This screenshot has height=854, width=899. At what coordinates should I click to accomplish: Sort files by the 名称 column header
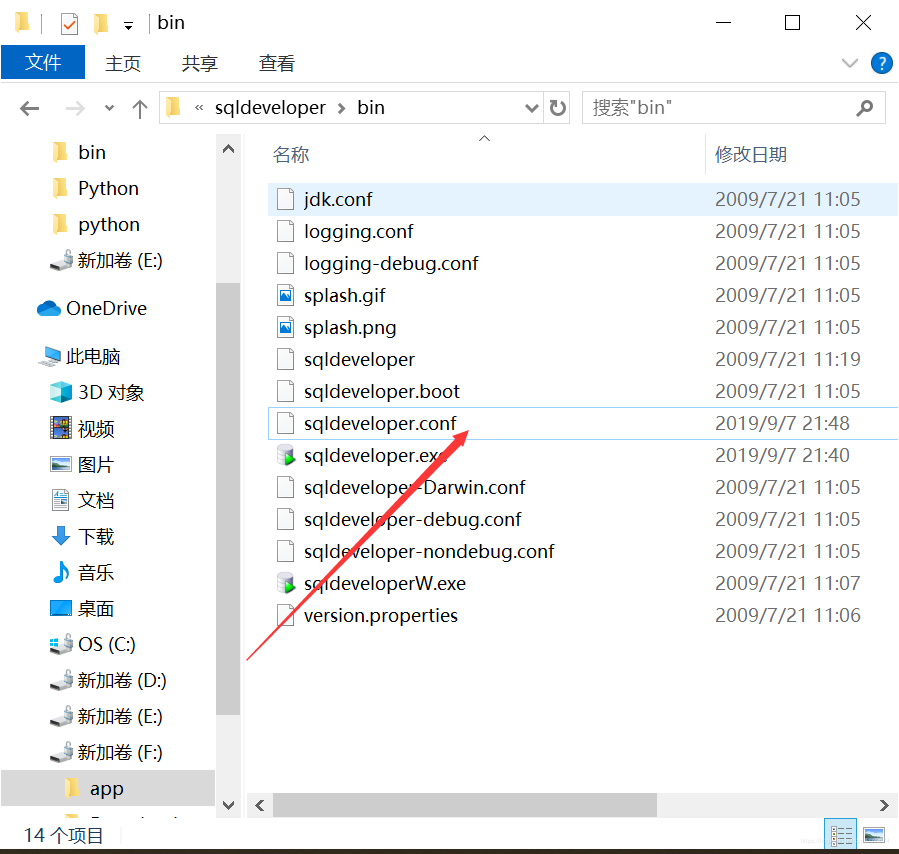click(291, 155)
